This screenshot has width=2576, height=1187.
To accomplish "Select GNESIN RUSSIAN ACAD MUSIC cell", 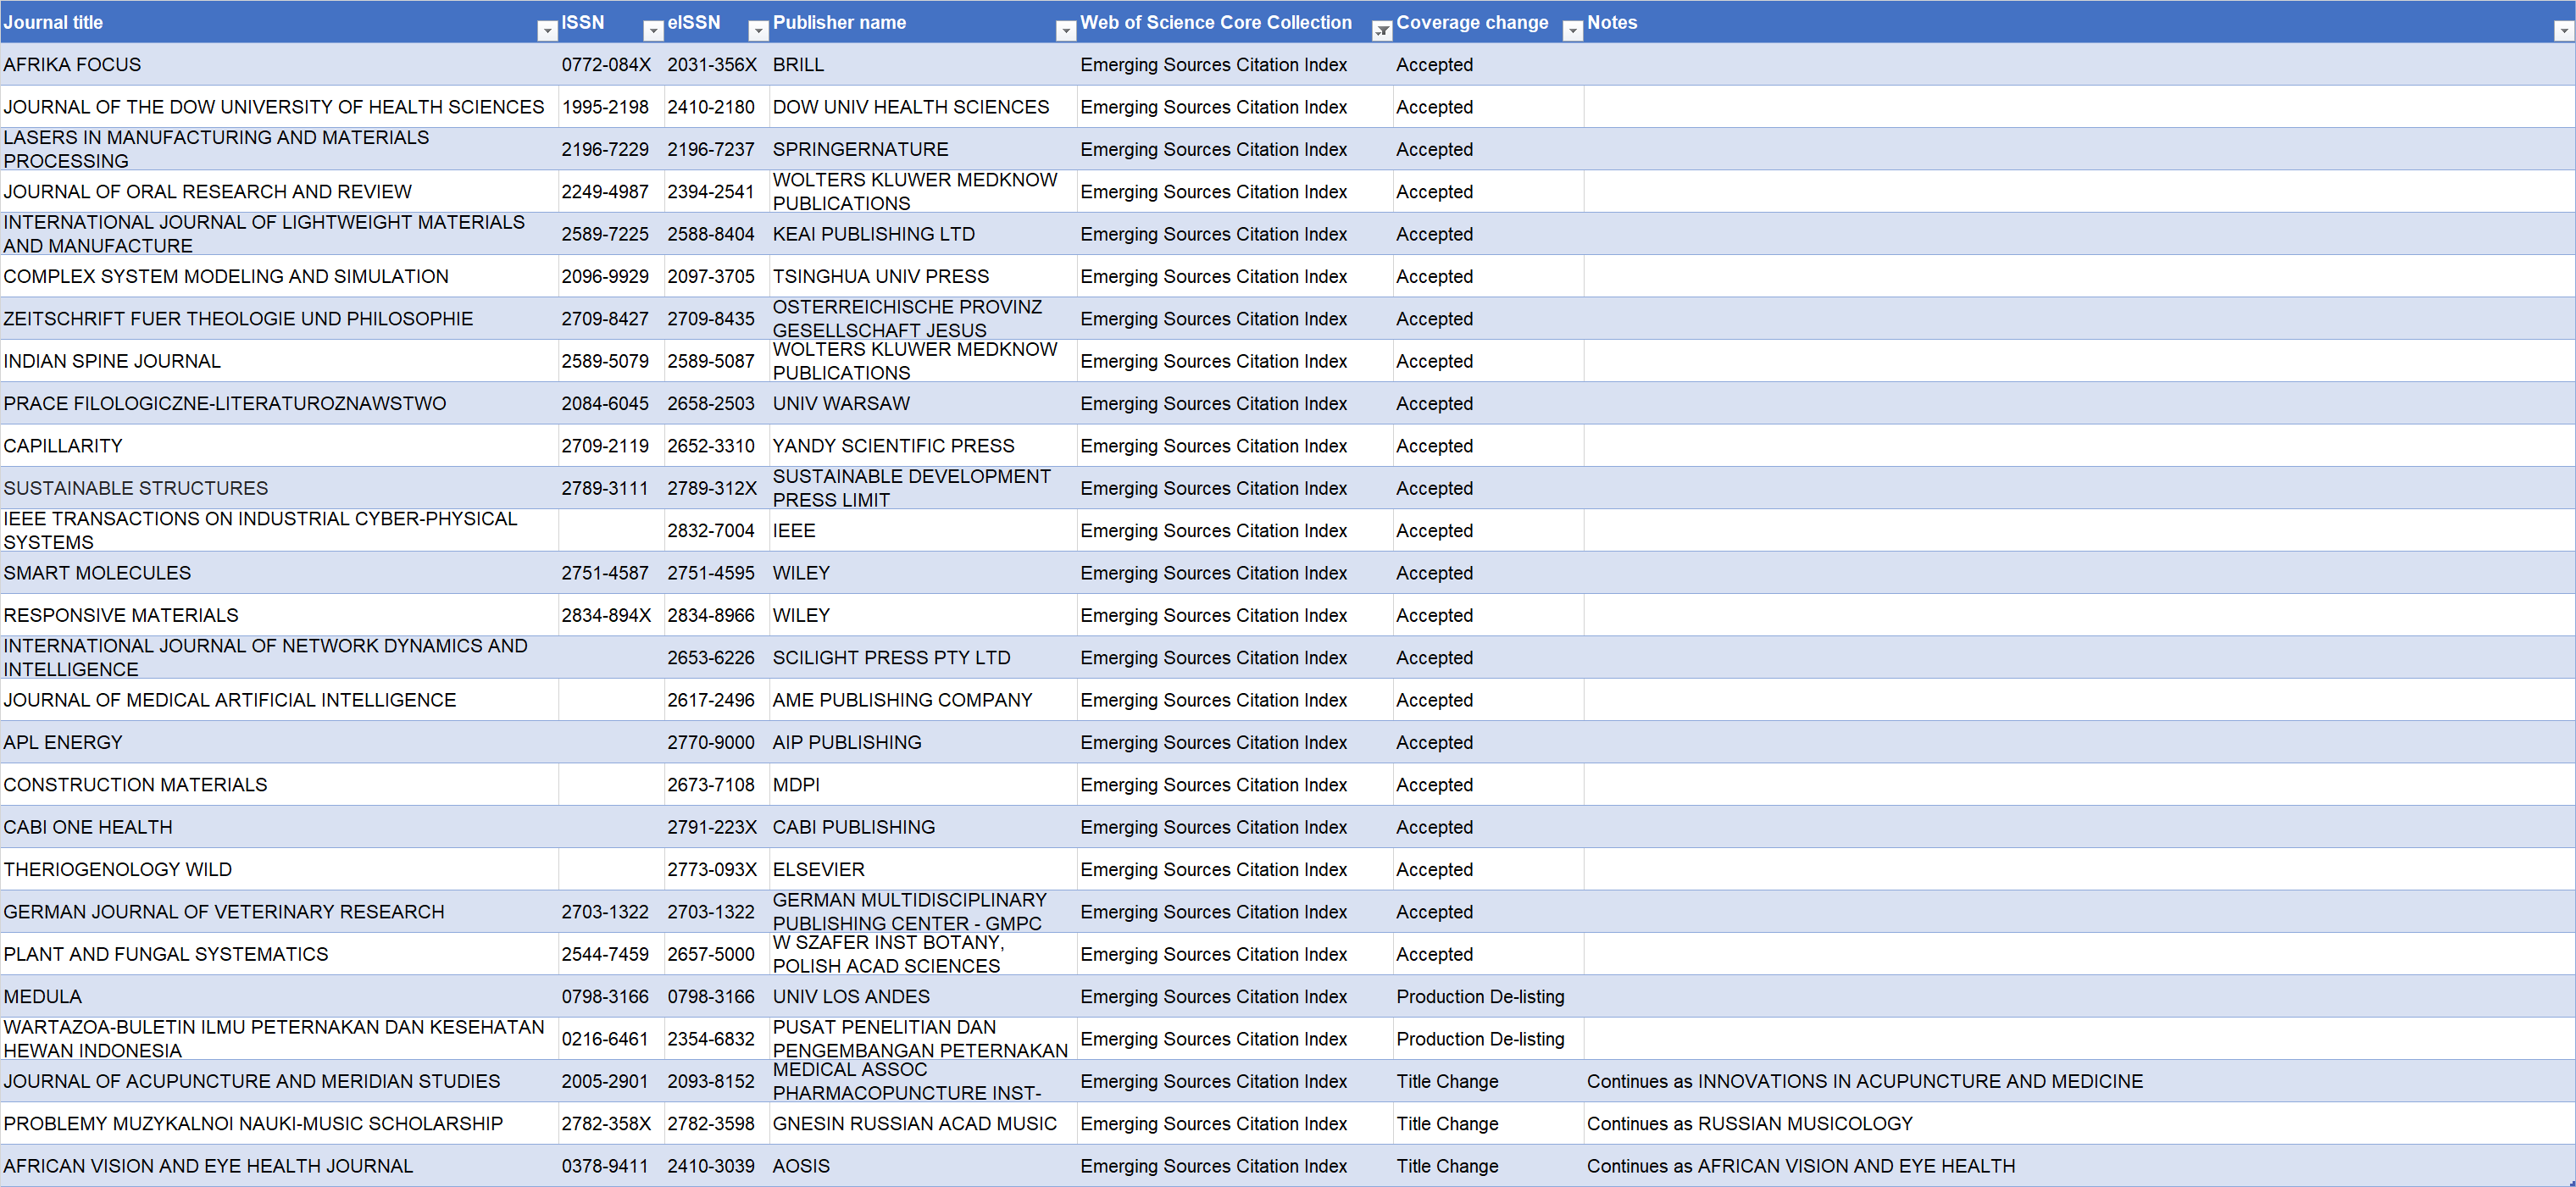I will pos(923,1123).
